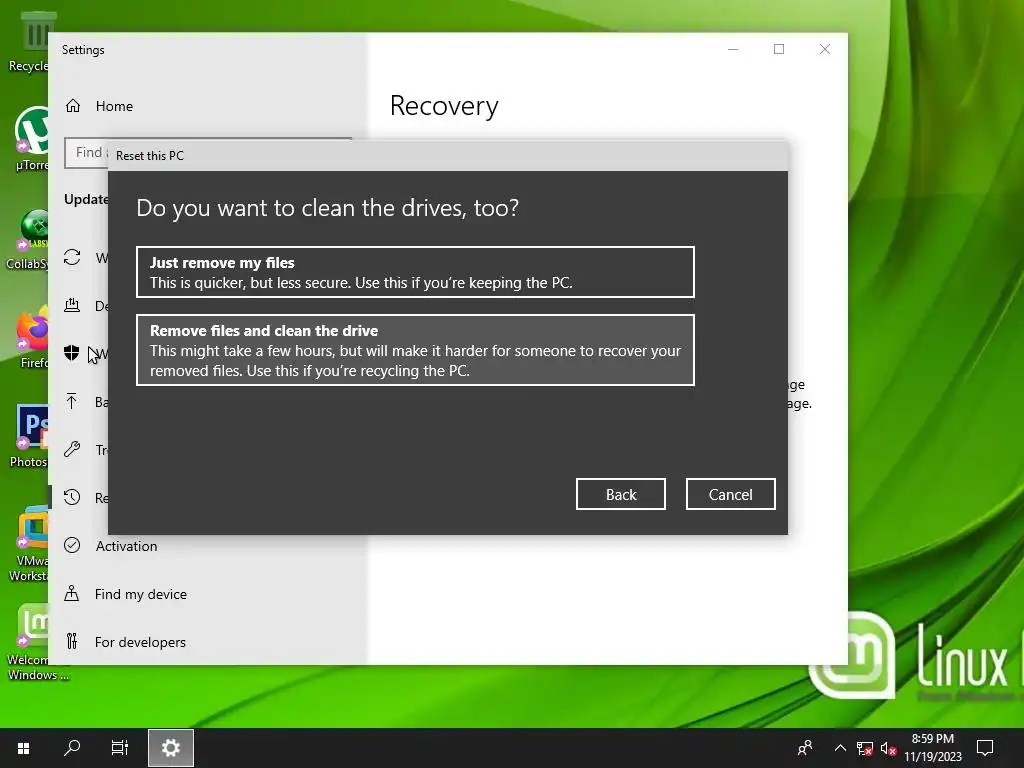Click the Back button in Reset dialog

point(620,494)
